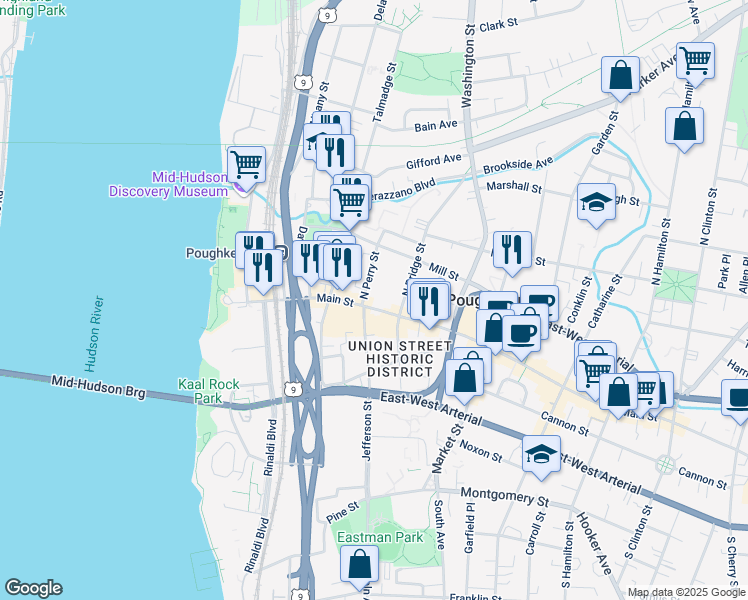Click the Washington St label

coord(468,66)
